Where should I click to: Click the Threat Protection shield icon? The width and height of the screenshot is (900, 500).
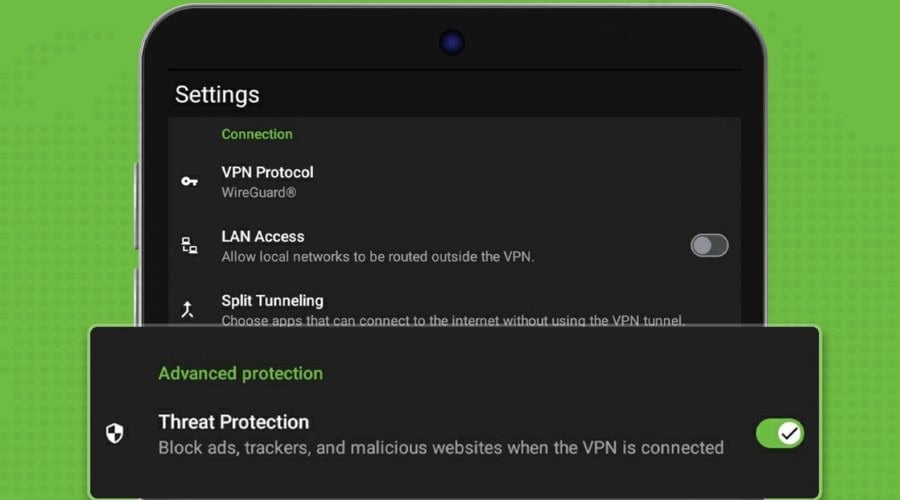pos(115,433)
